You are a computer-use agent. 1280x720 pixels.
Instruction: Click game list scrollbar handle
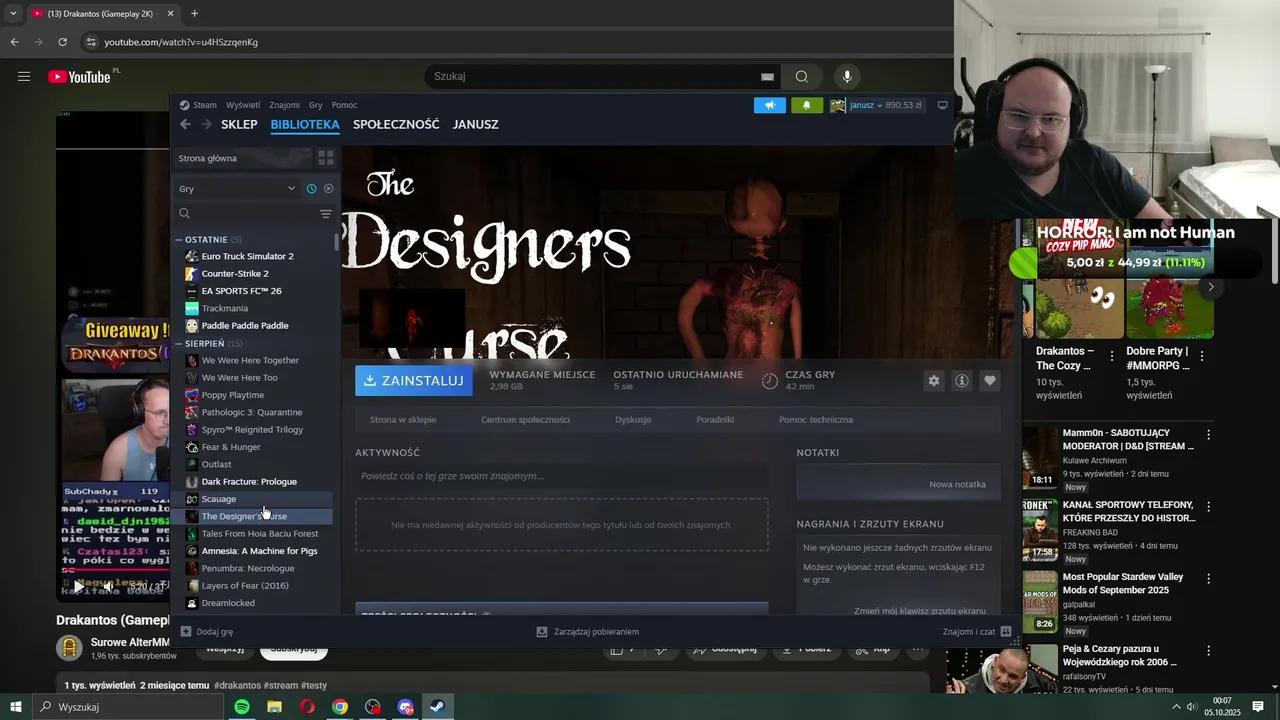[337, 241]
